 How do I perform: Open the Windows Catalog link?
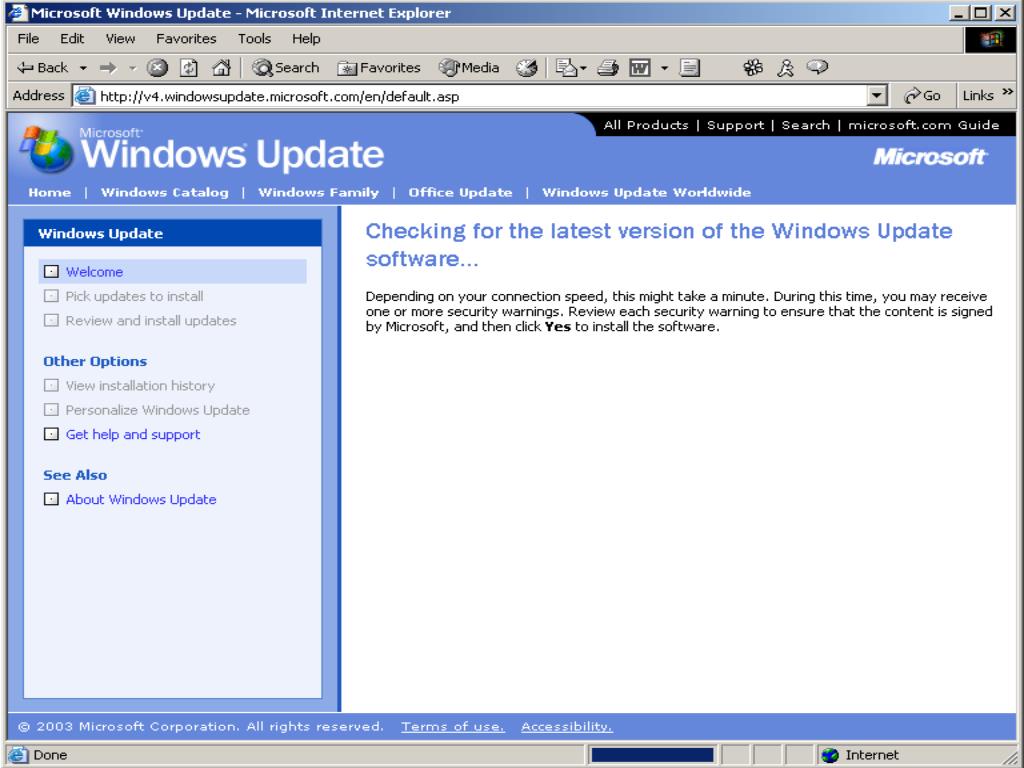(165, 192)
